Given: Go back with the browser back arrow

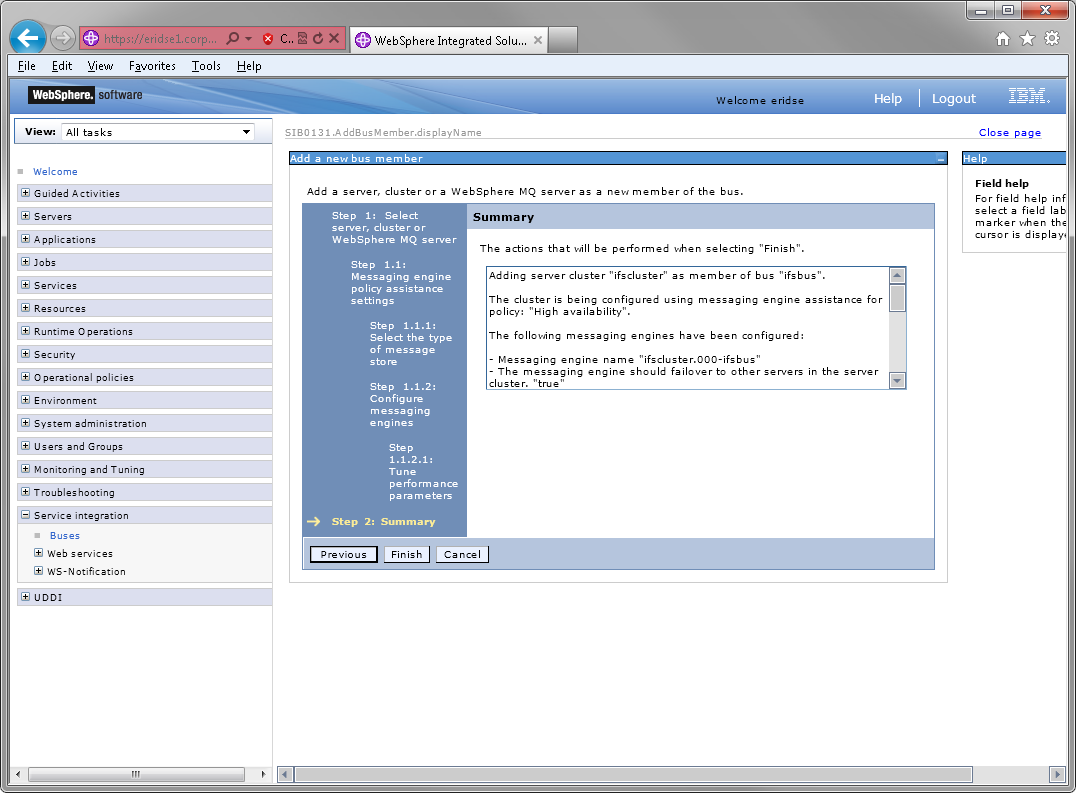Looking at the screenshot, I should coord(28,38).
